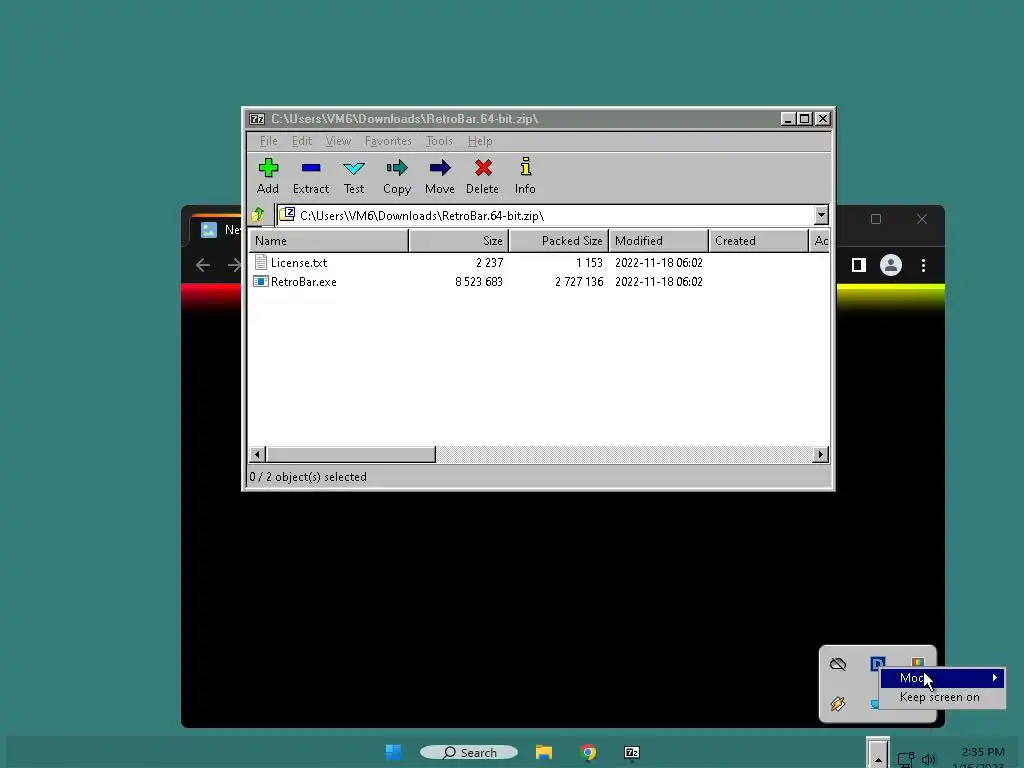Viewport: 1024px width, 768px height.
Task: Click the taskbar Search box
Action: click(469, 752)
